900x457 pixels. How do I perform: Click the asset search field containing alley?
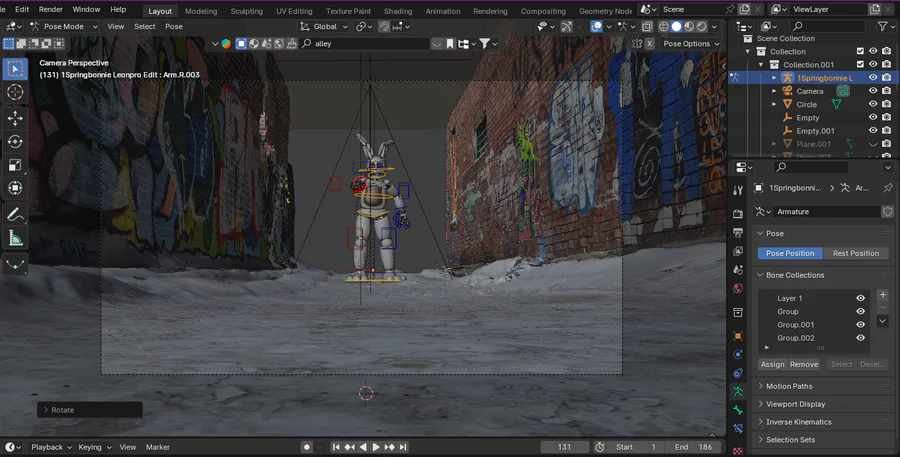click(365, 44)
